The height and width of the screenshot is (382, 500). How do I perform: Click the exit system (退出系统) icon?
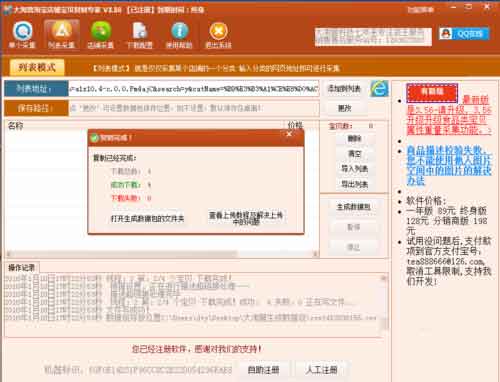218,35
